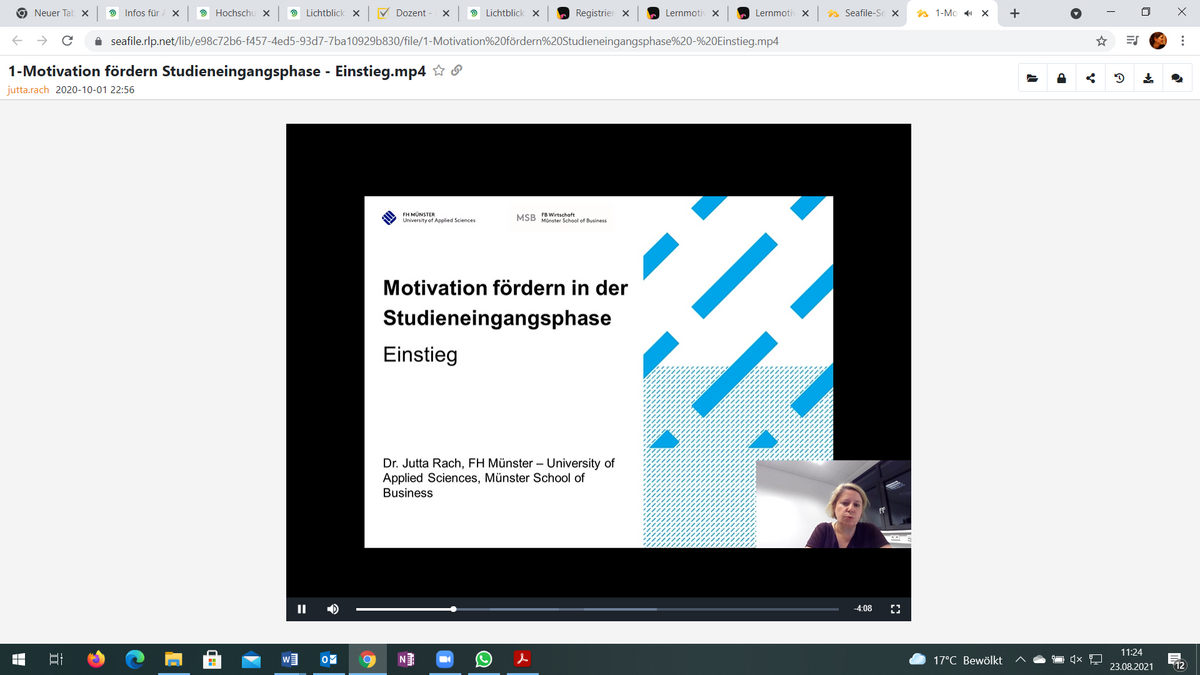Open File Explorer from taskbar
The image size is (1200, 675).
coord(174,660)
